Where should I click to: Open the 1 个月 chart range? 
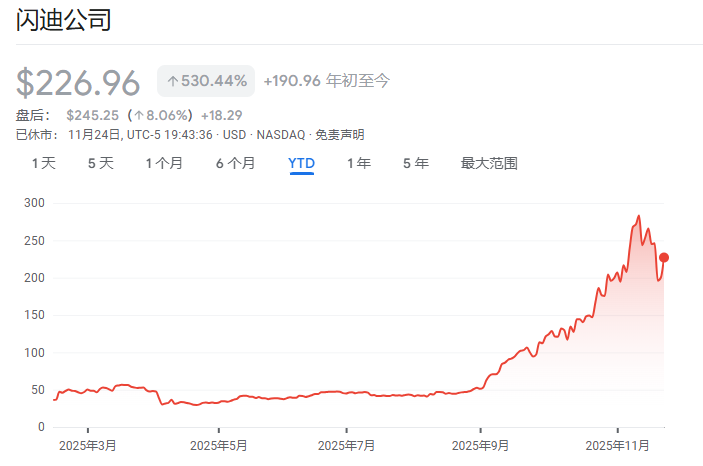tap(164, 163)
